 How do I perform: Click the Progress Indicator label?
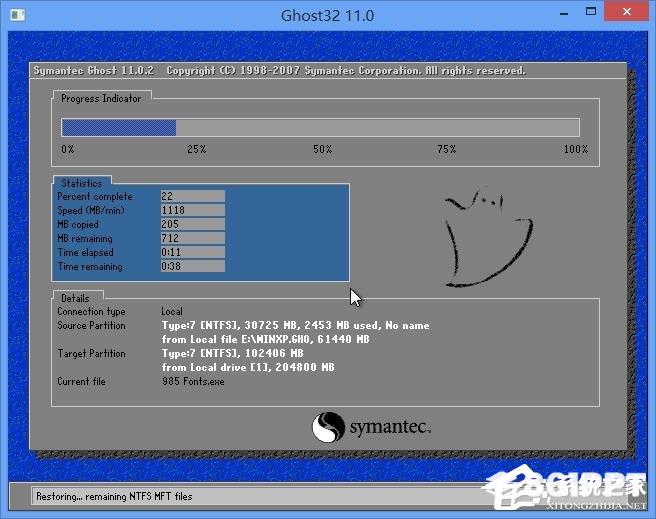101,99
